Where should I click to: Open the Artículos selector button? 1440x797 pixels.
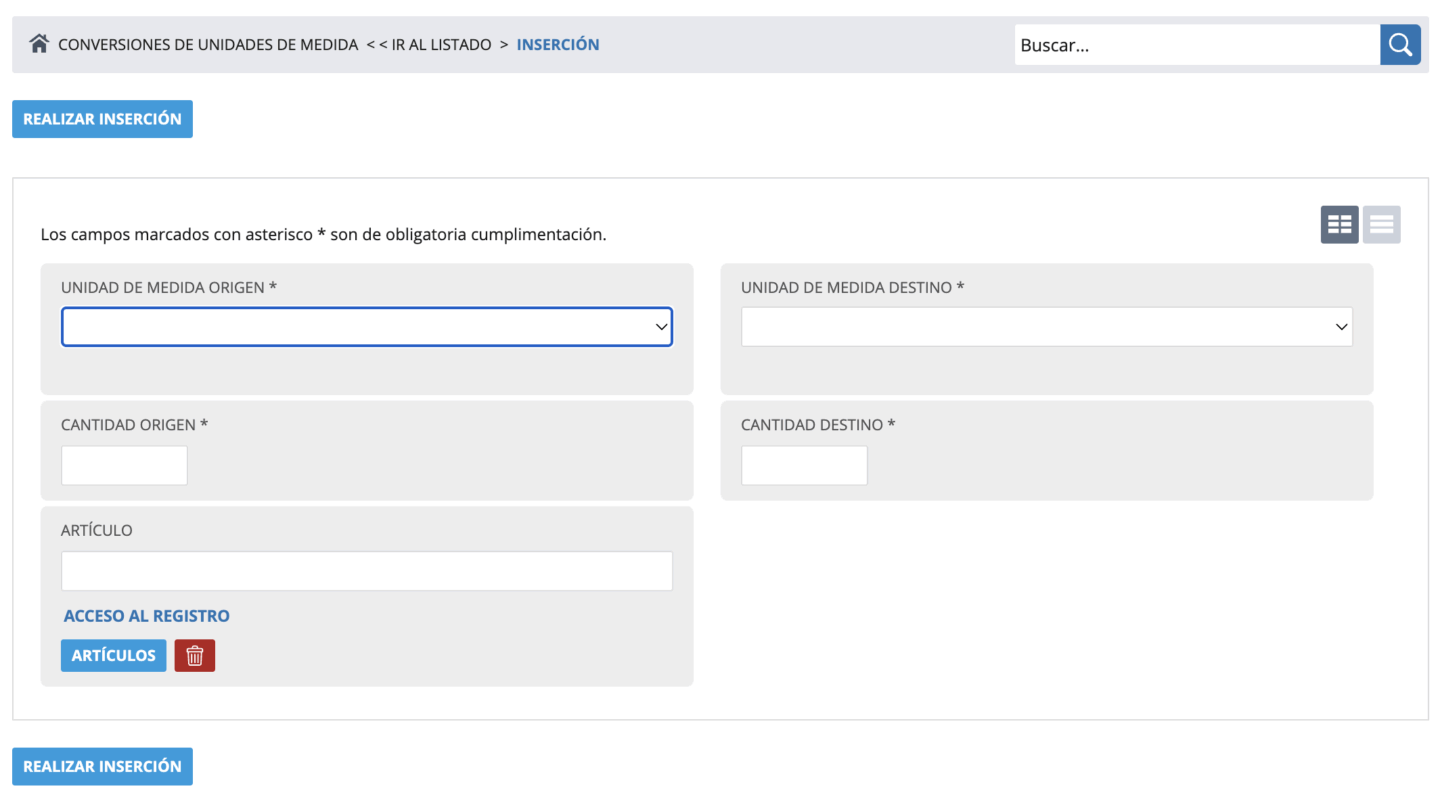tap(114, 656)
